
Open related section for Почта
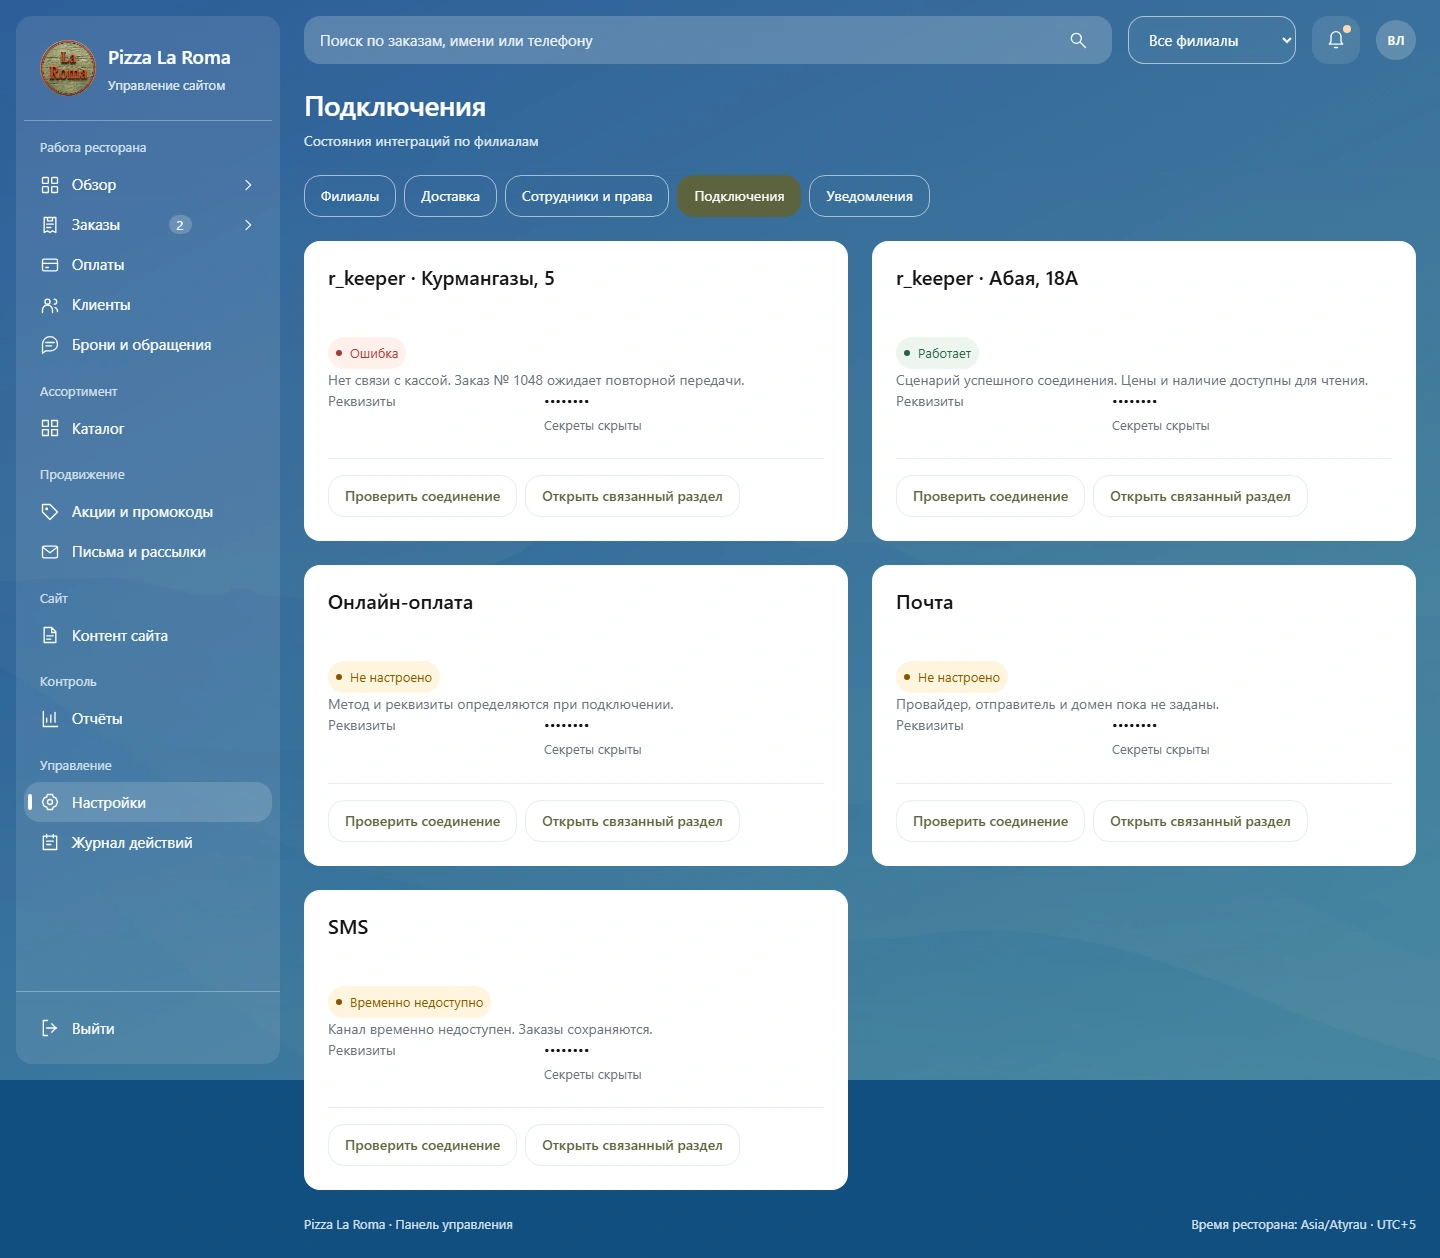point(1200,821)
